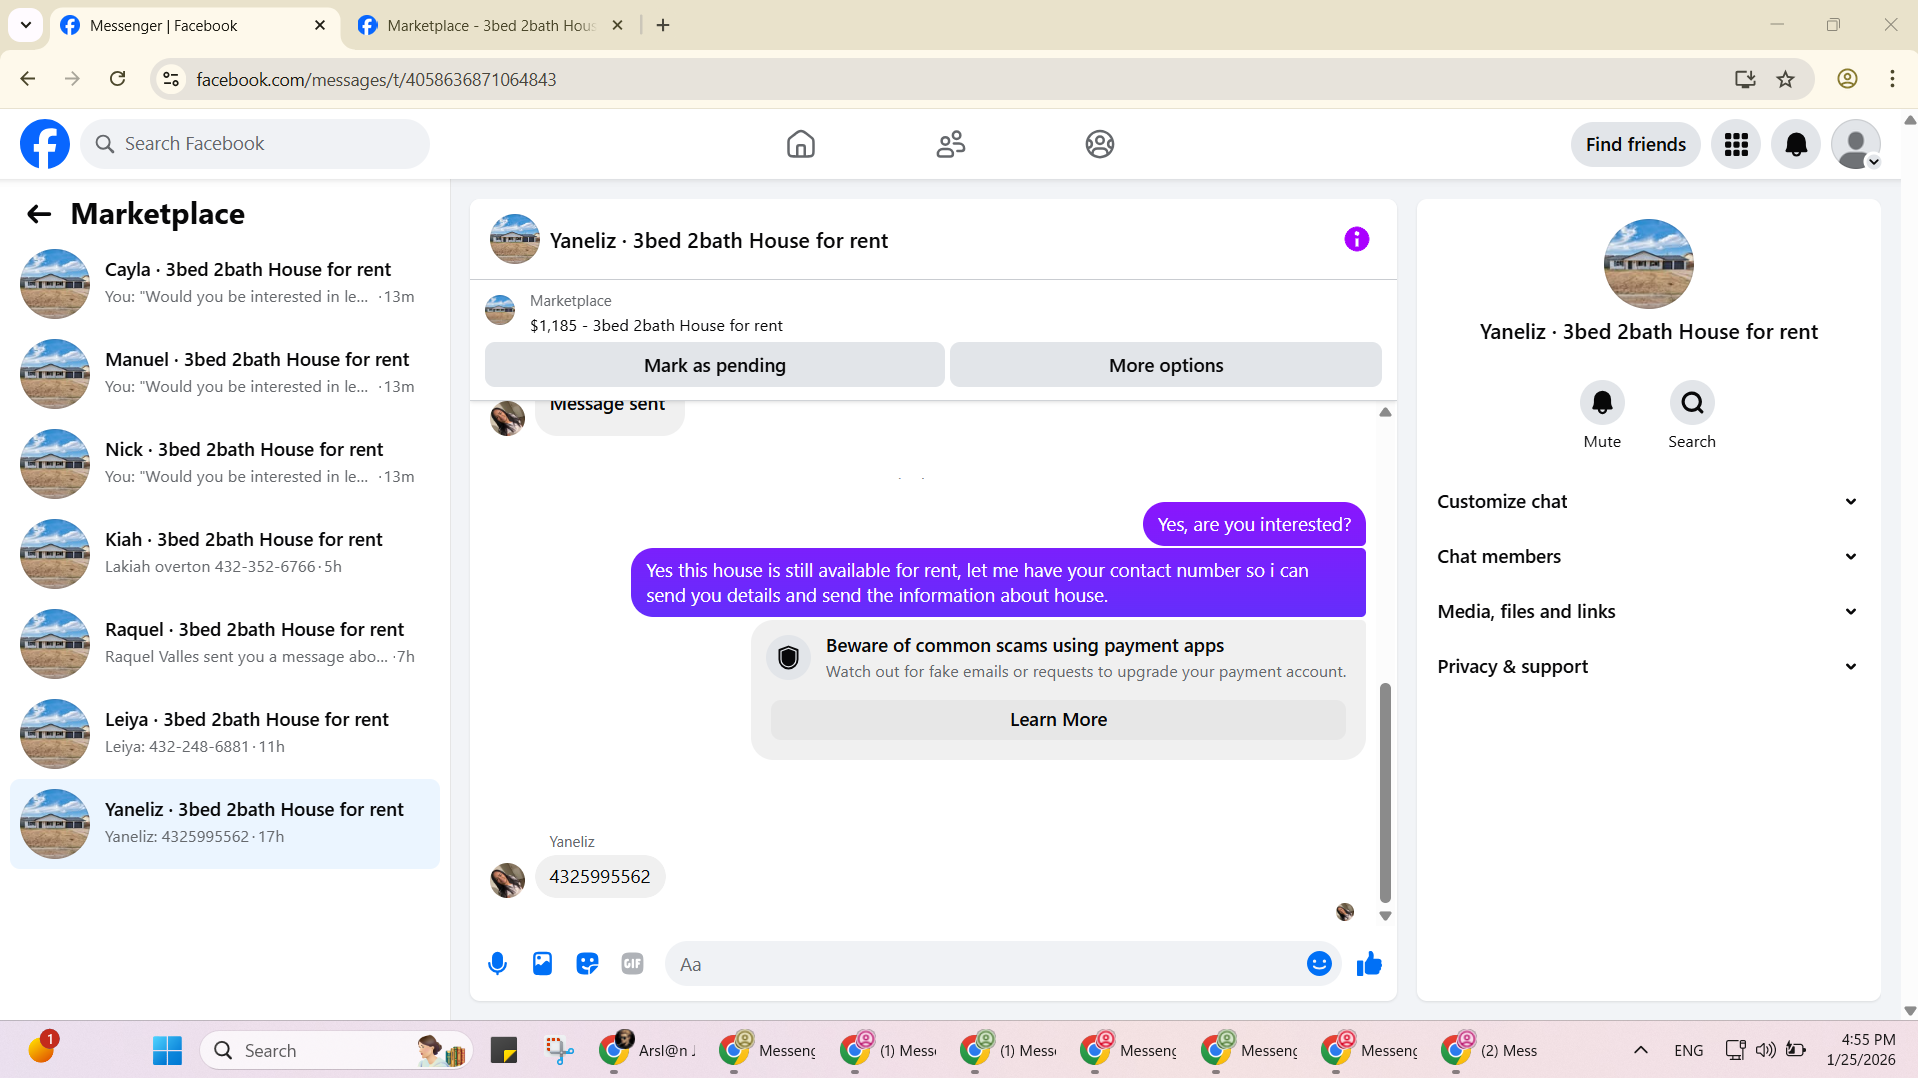Mute this conversation with bell icon
The height and width of the screenshot is (1078, 1918).
pyautogui.click(x=1602, y=403)
